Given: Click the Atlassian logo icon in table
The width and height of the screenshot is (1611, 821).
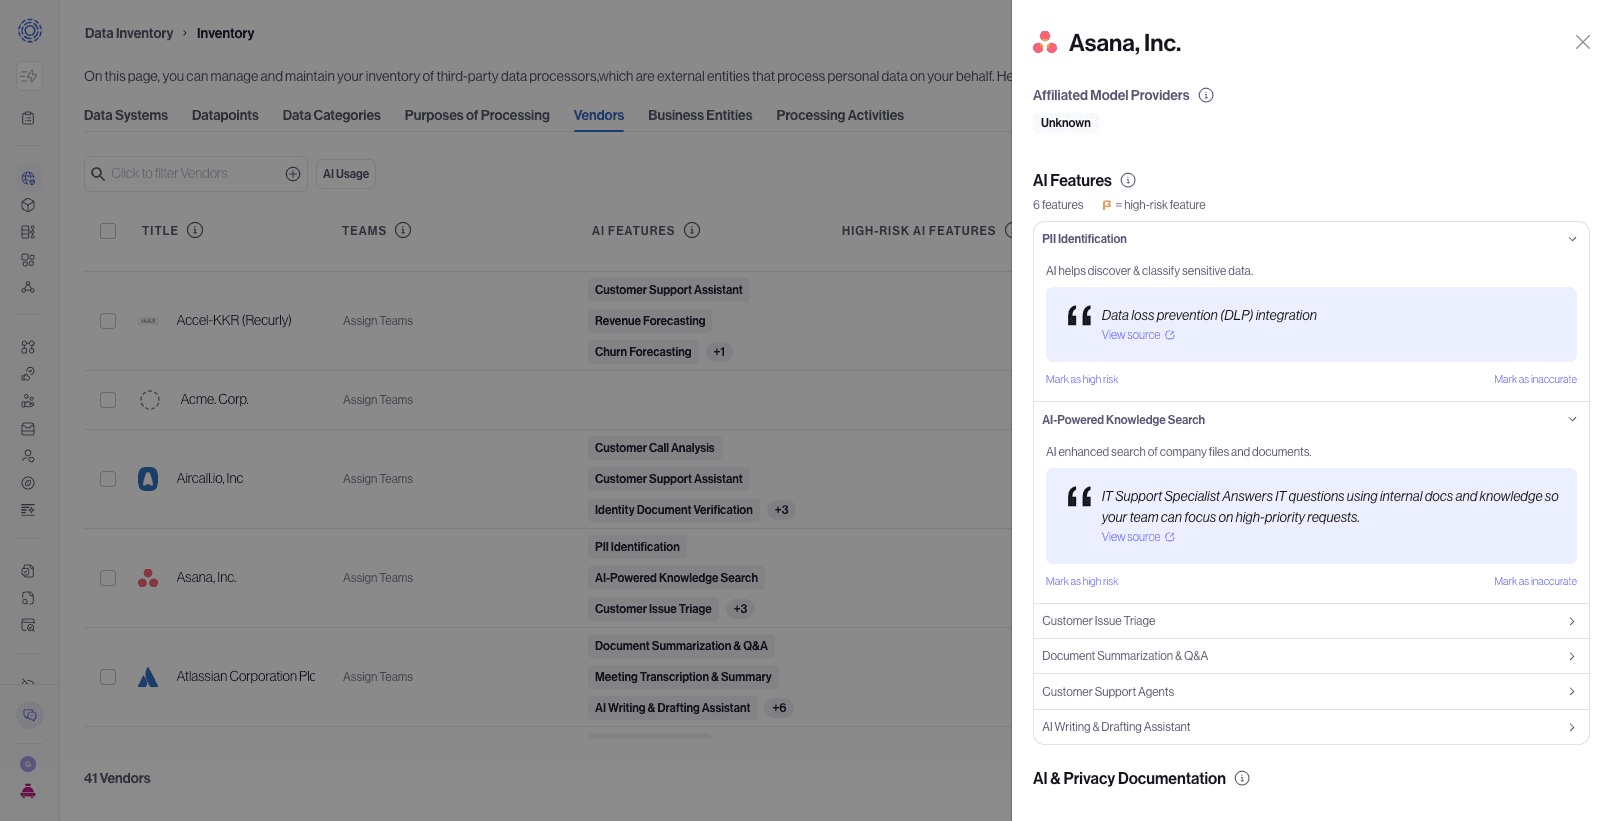Looking at the screenshot, I should tap(148, 677).
